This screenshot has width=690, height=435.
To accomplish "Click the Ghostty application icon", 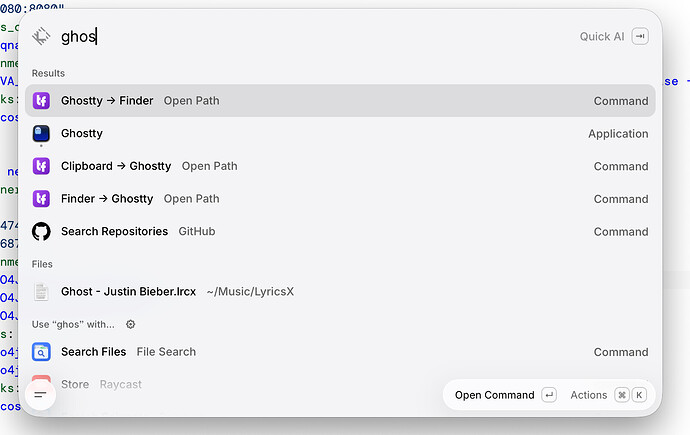I will [41, 134].
